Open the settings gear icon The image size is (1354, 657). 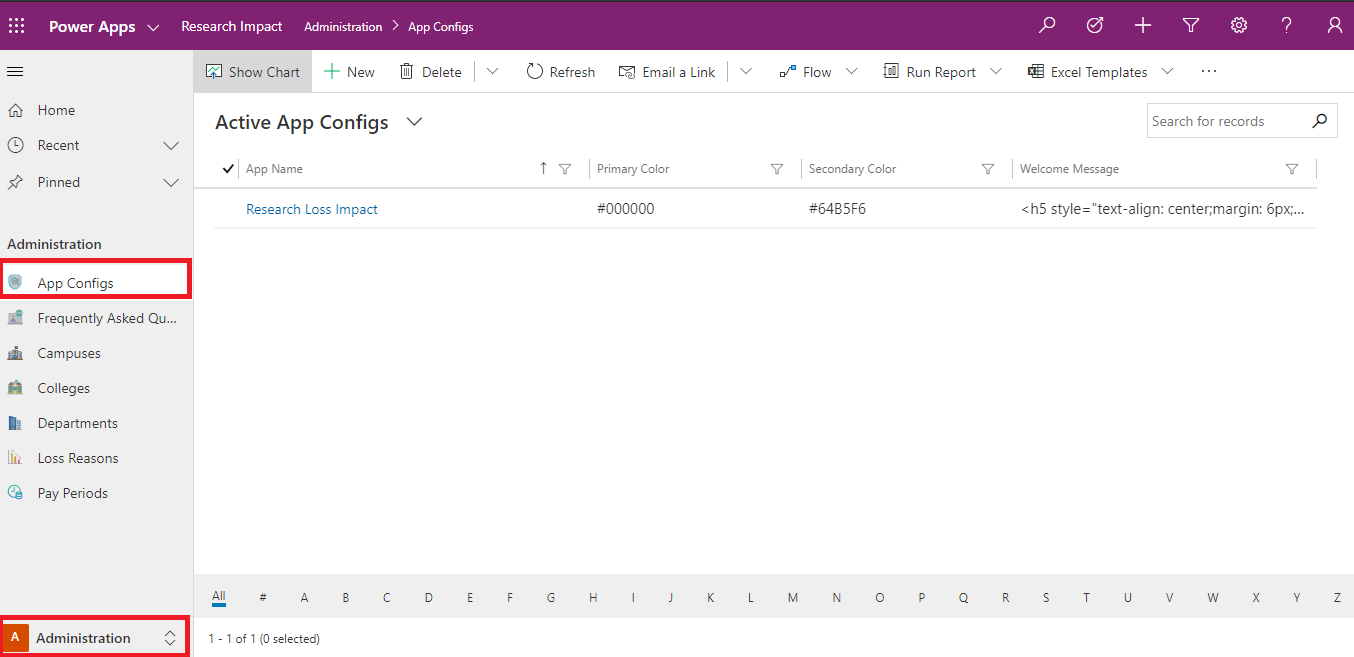[x=1239, y=26]
